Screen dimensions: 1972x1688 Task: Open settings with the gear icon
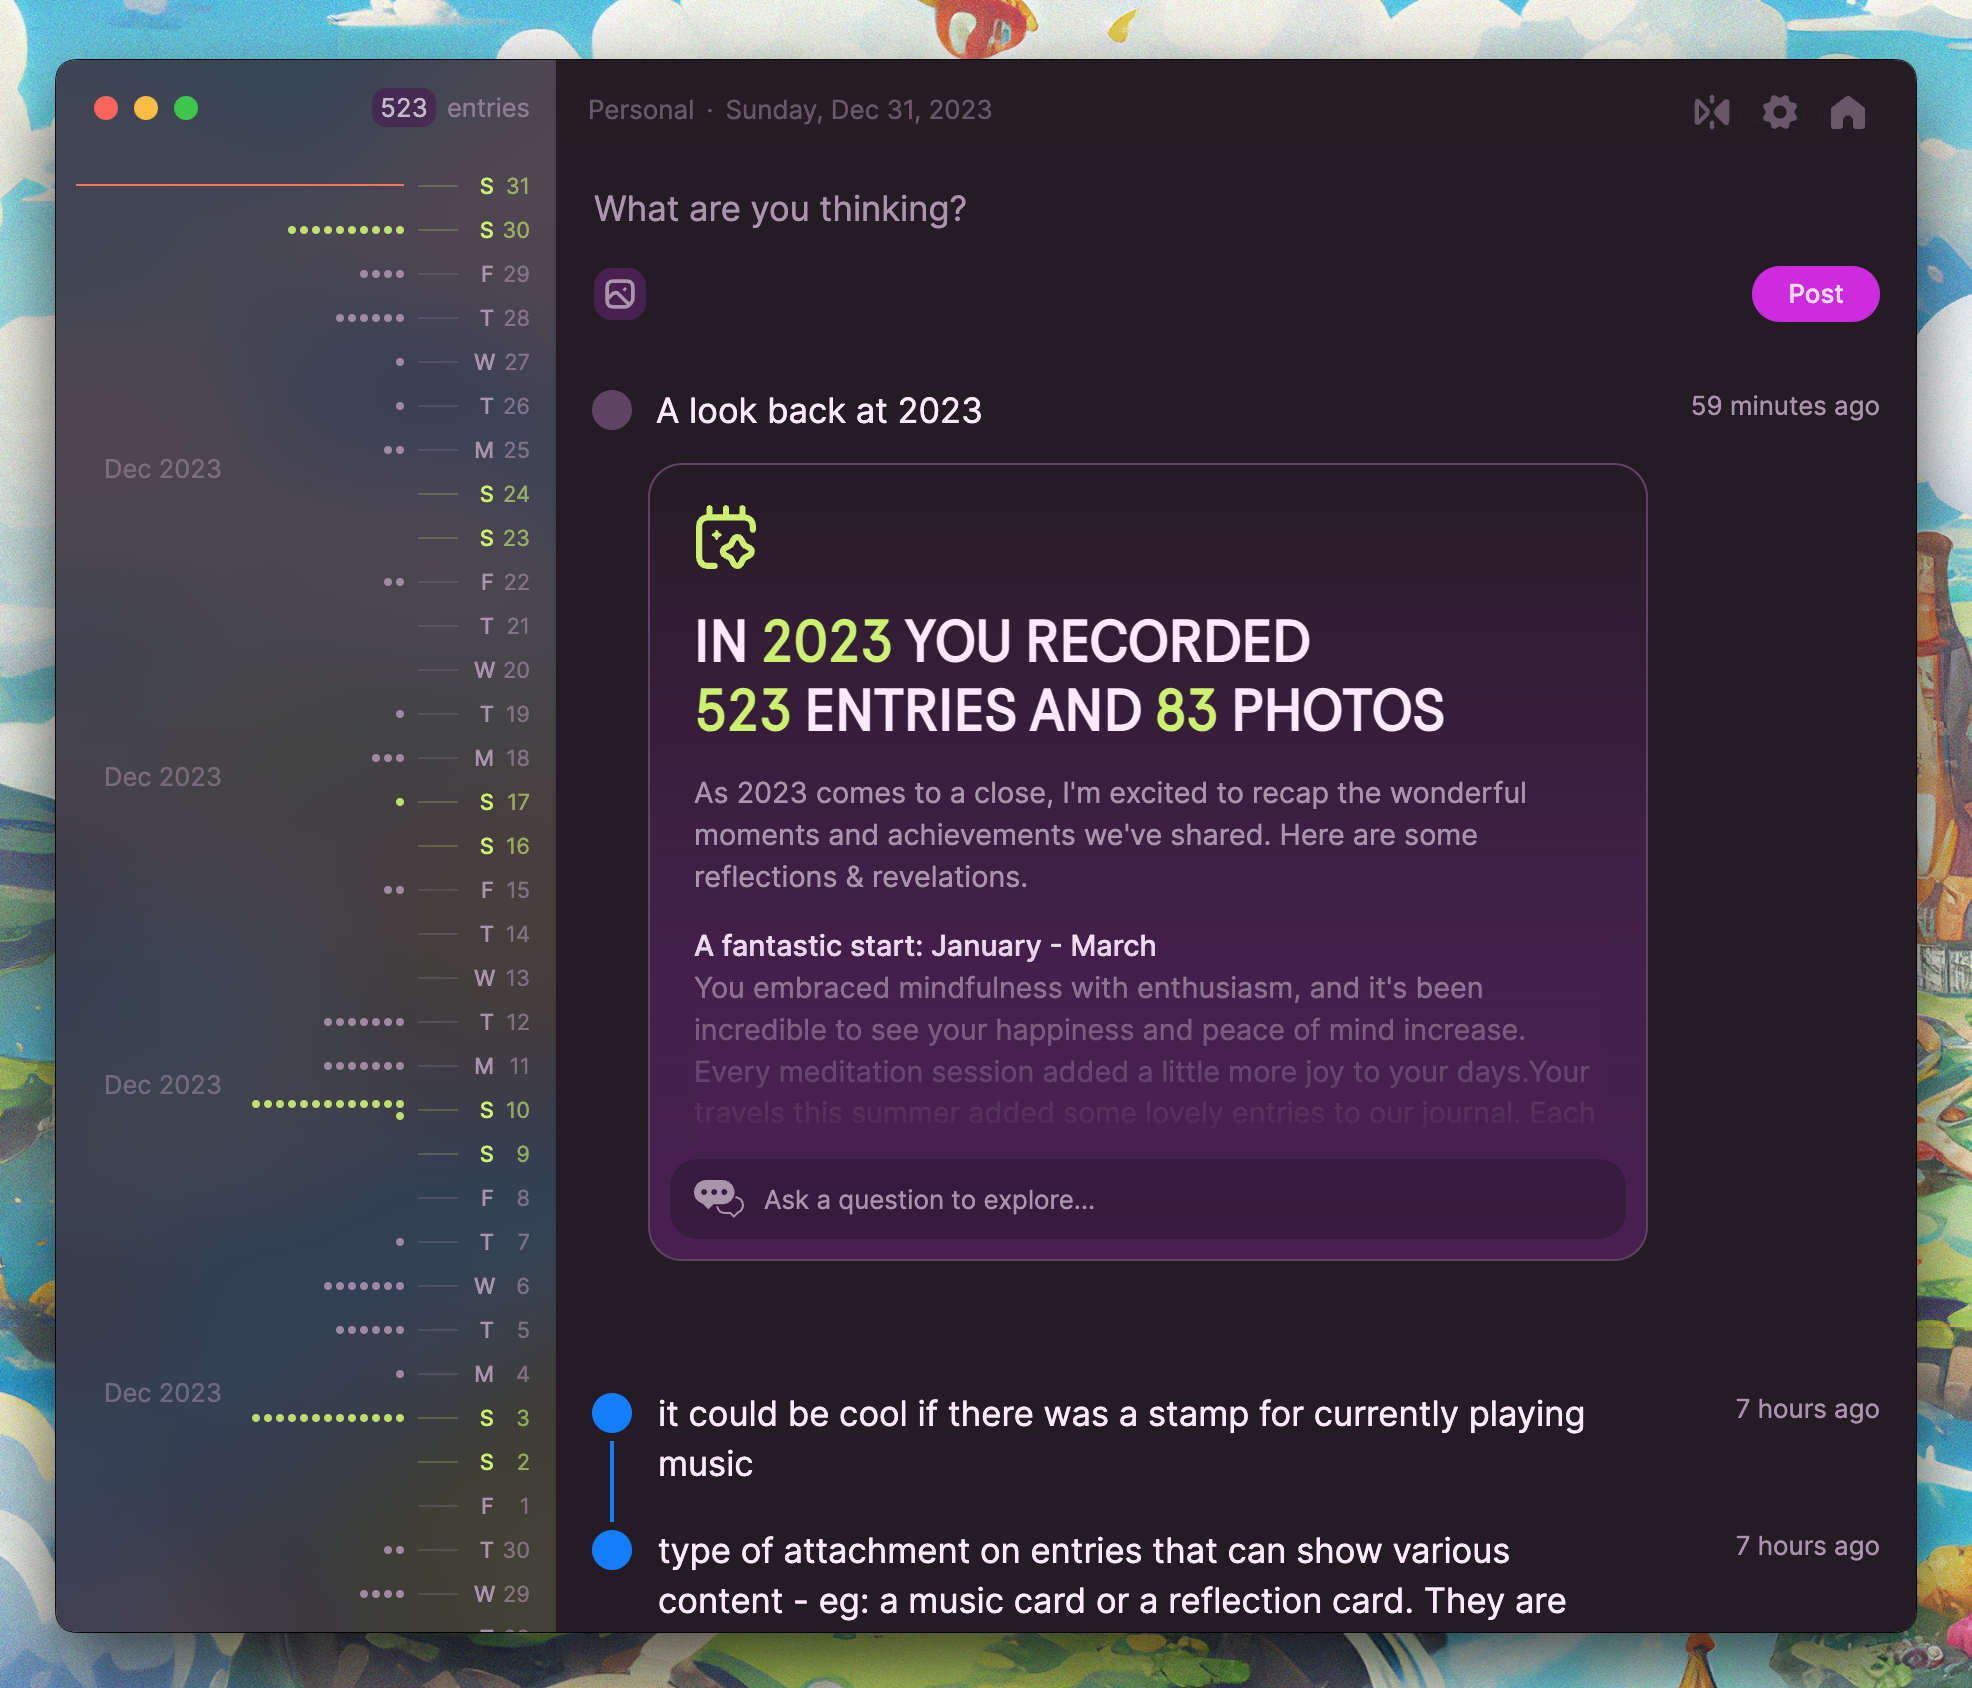point(1780,111)
